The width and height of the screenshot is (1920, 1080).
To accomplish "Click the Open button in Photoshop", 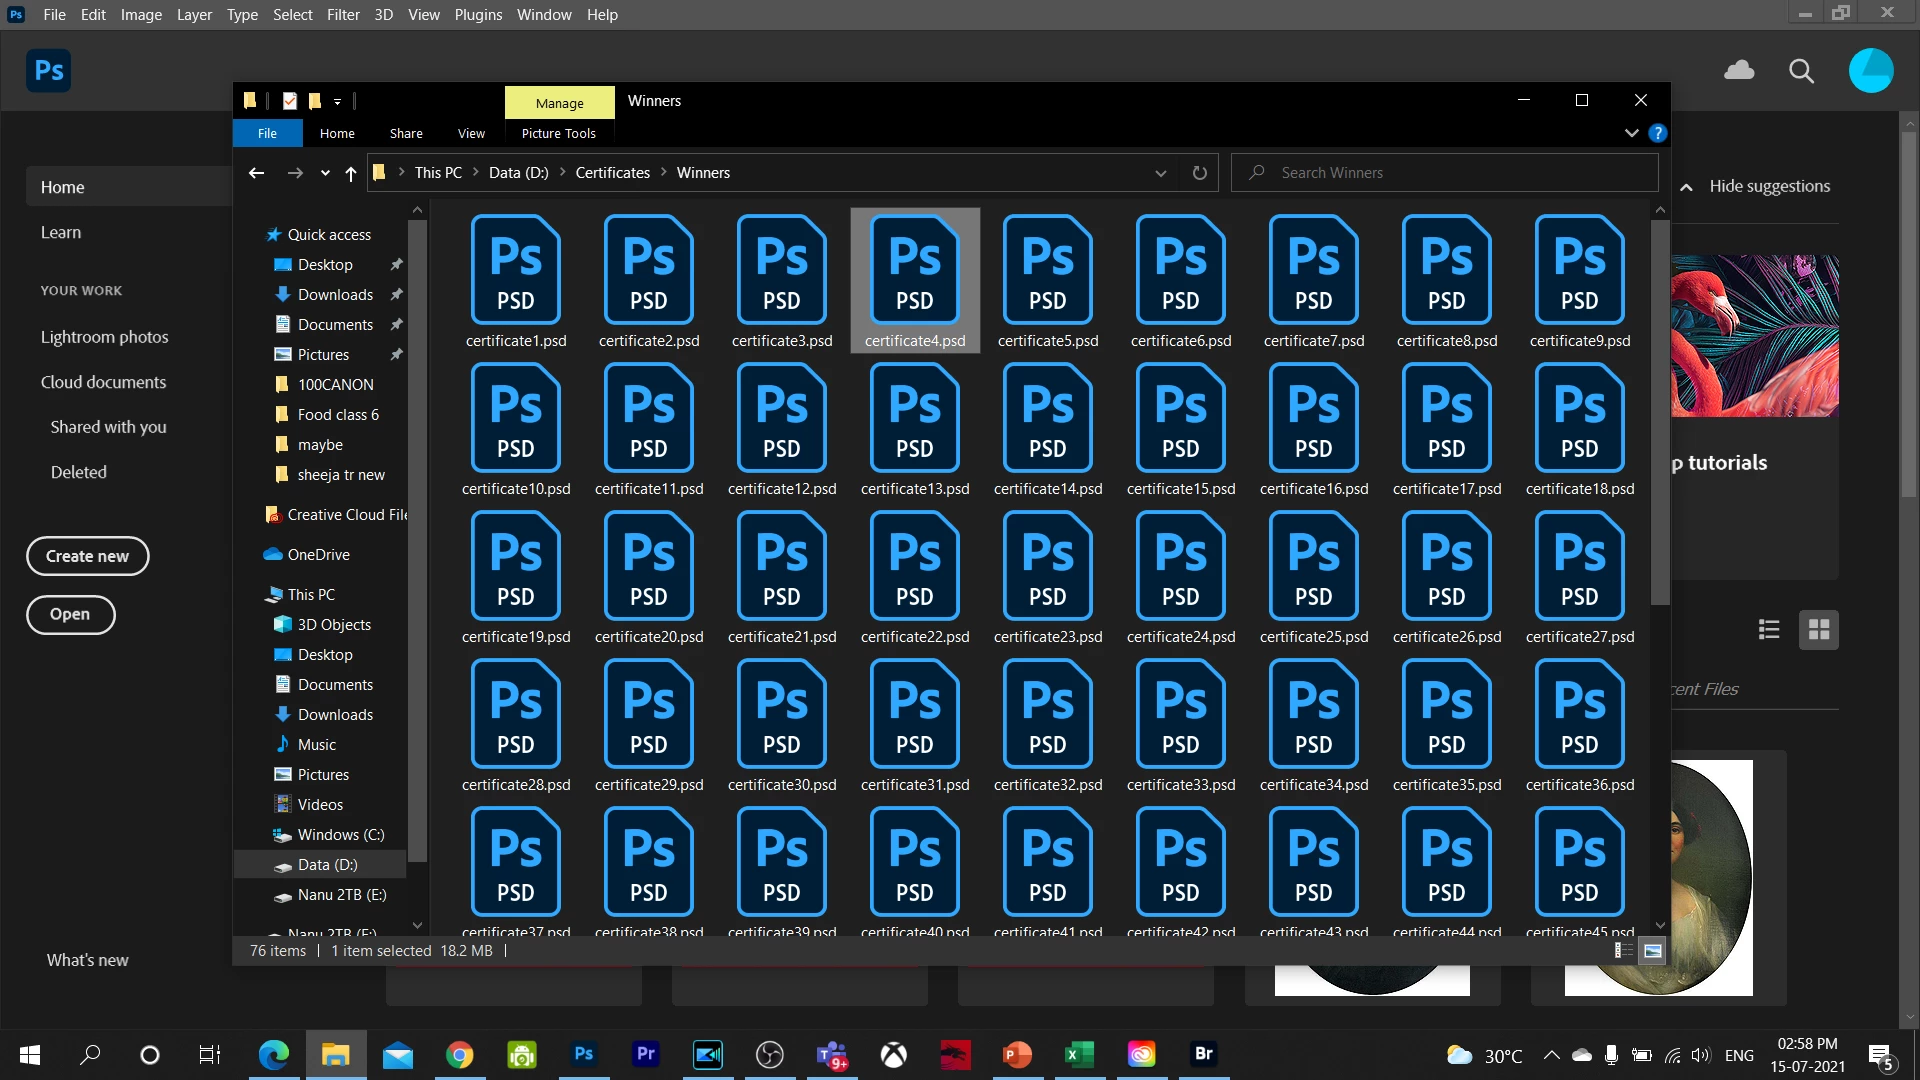I will (x=70, y=614).
